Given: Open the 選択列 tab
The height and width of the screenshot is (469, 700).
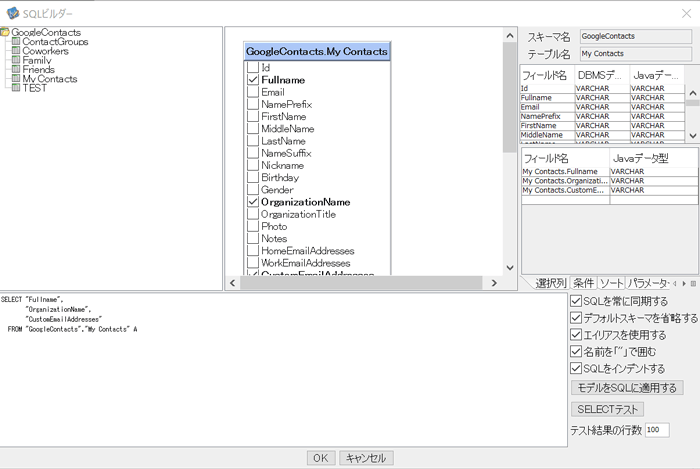Looking at the screenshot, I should pos(550,283).
